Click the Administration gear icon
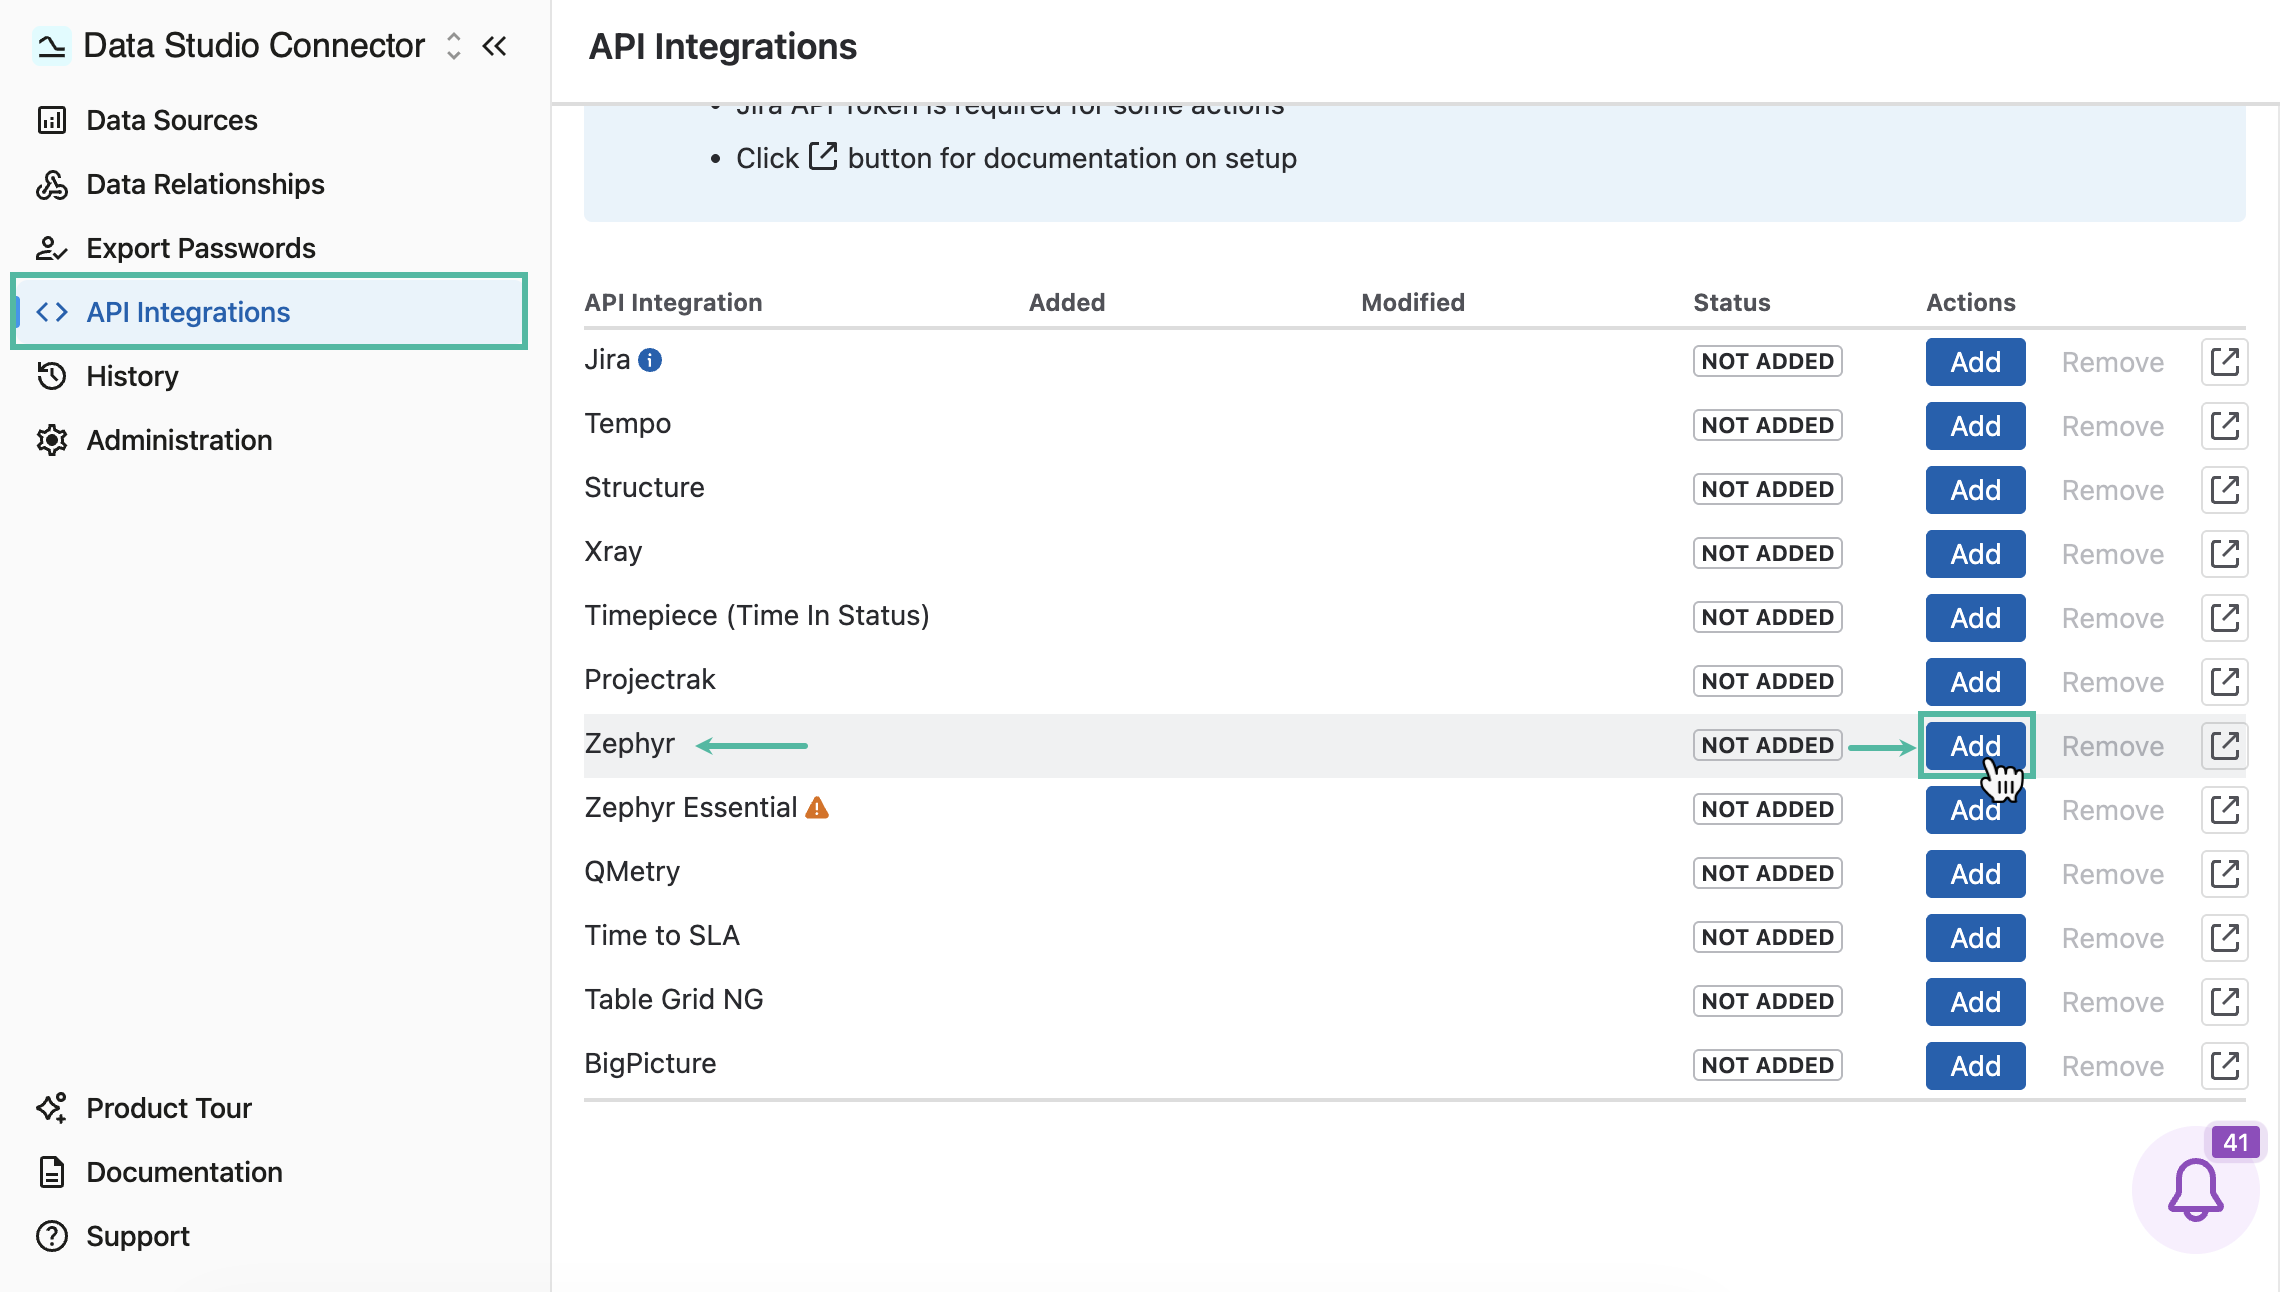Image resolution: width=2280 pixels, height=1292 pixels. [52, 440]
